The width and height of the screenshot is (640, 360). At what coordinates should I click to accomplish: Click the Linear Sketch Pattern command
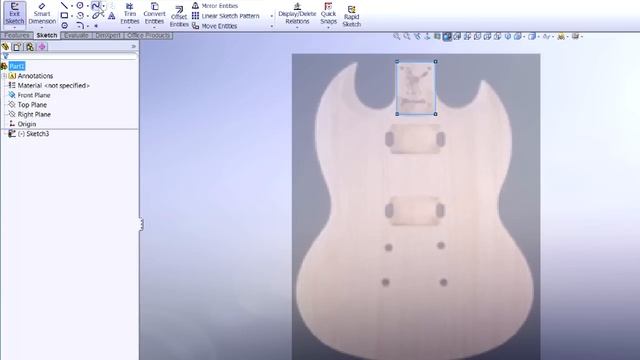[x=226, y=16]
